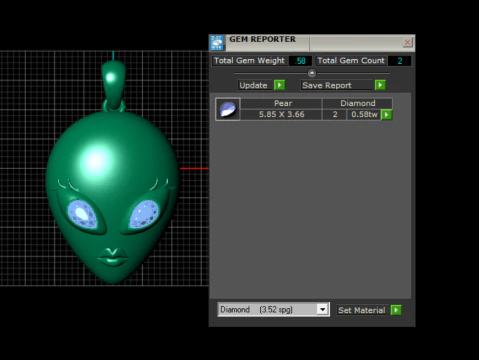
Task: Click the Gem Reporter logo icon
Action: point(217,43)
